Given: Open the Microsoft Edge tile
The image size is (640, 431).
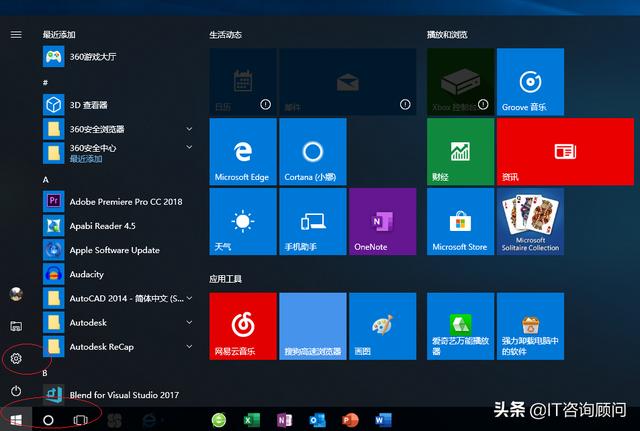Looking at the screenshot, I should pos(242,151).
